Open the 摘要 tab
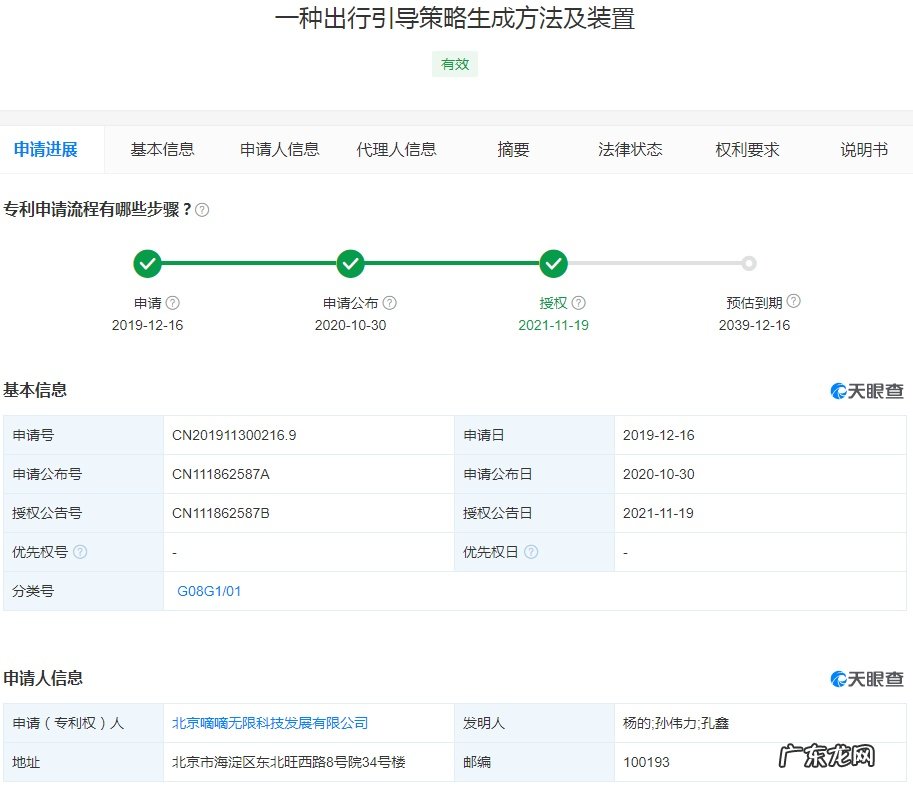913x785 pixels. [513, 149]
